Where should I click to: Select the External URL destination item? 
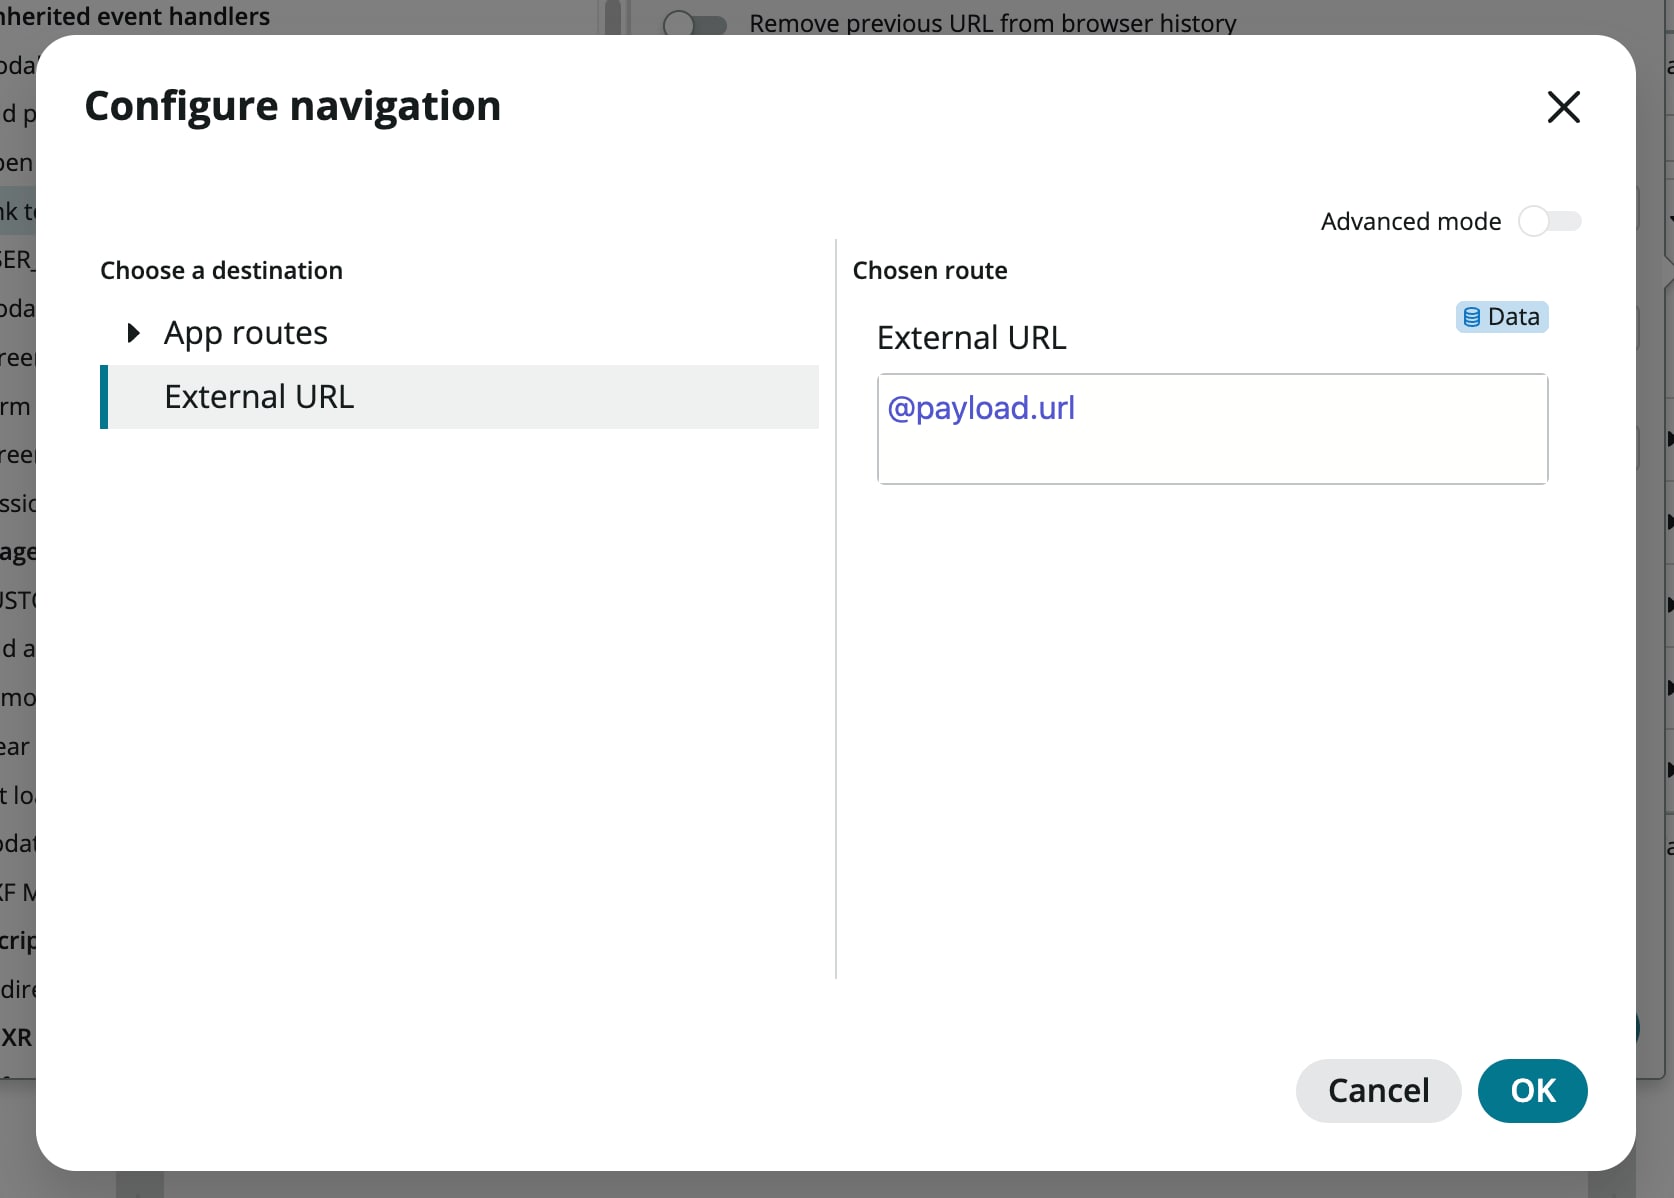click(258, 396)
